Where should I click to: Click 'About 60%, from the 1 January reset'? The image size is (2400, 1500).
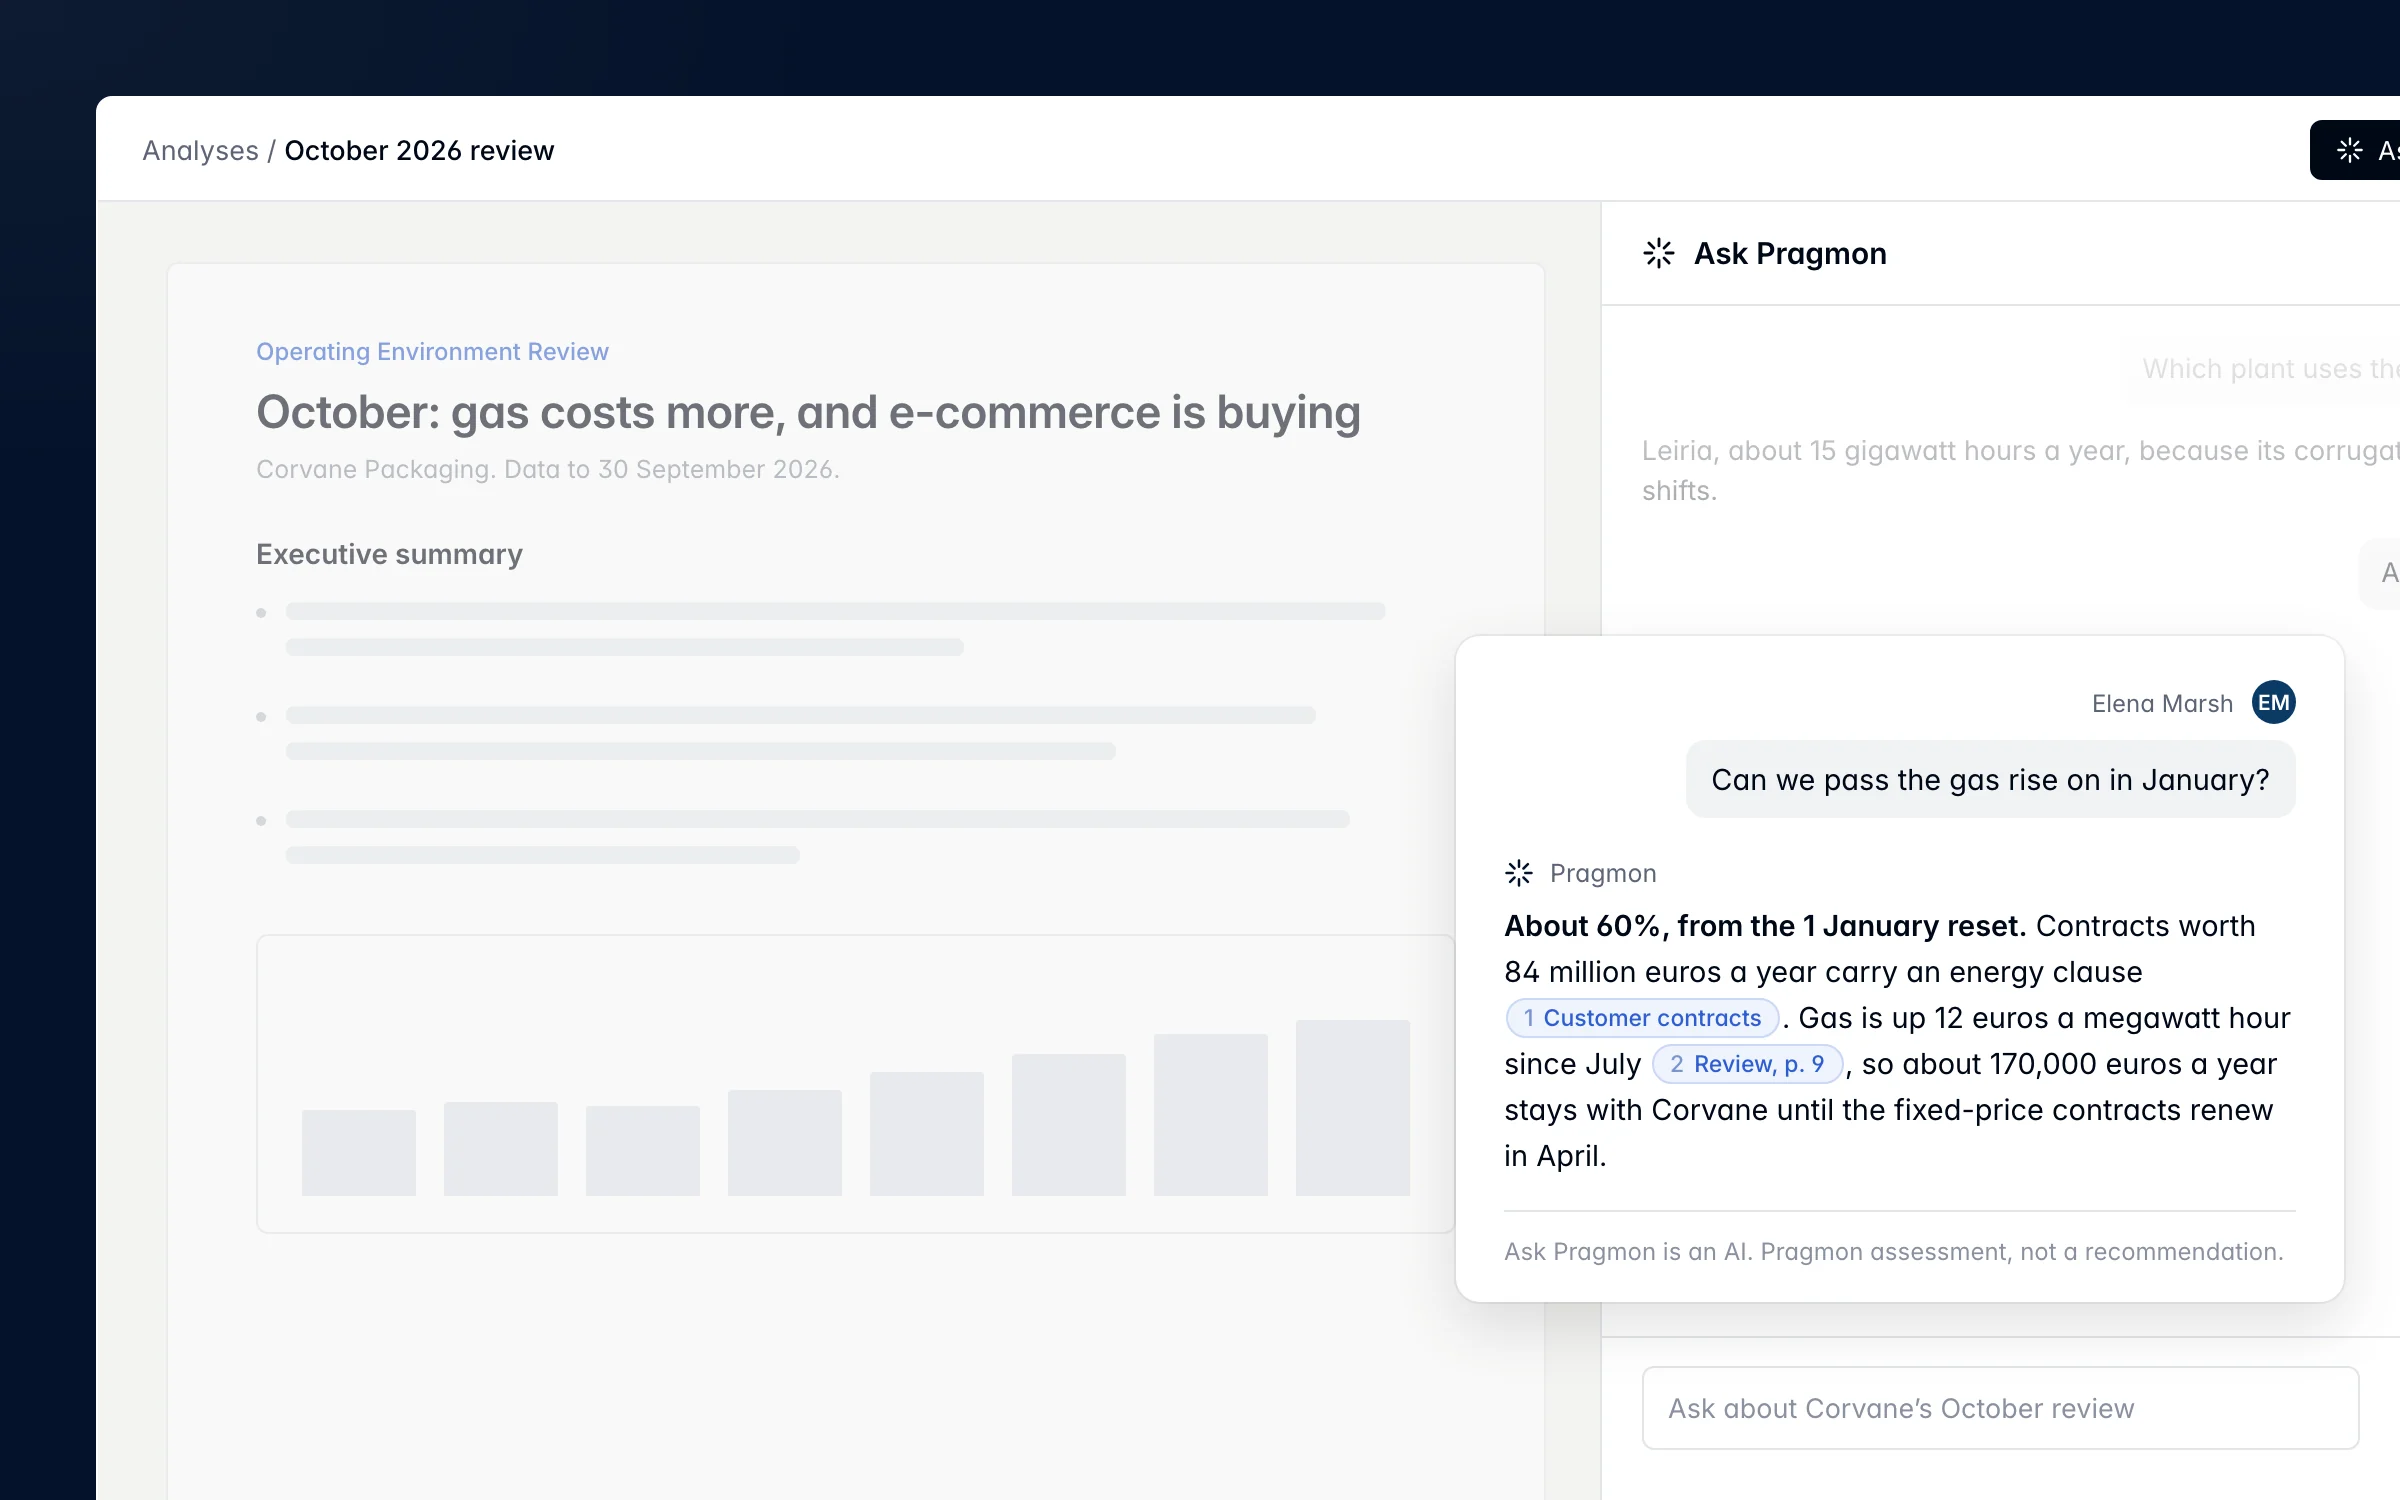tap(1765, 926)
